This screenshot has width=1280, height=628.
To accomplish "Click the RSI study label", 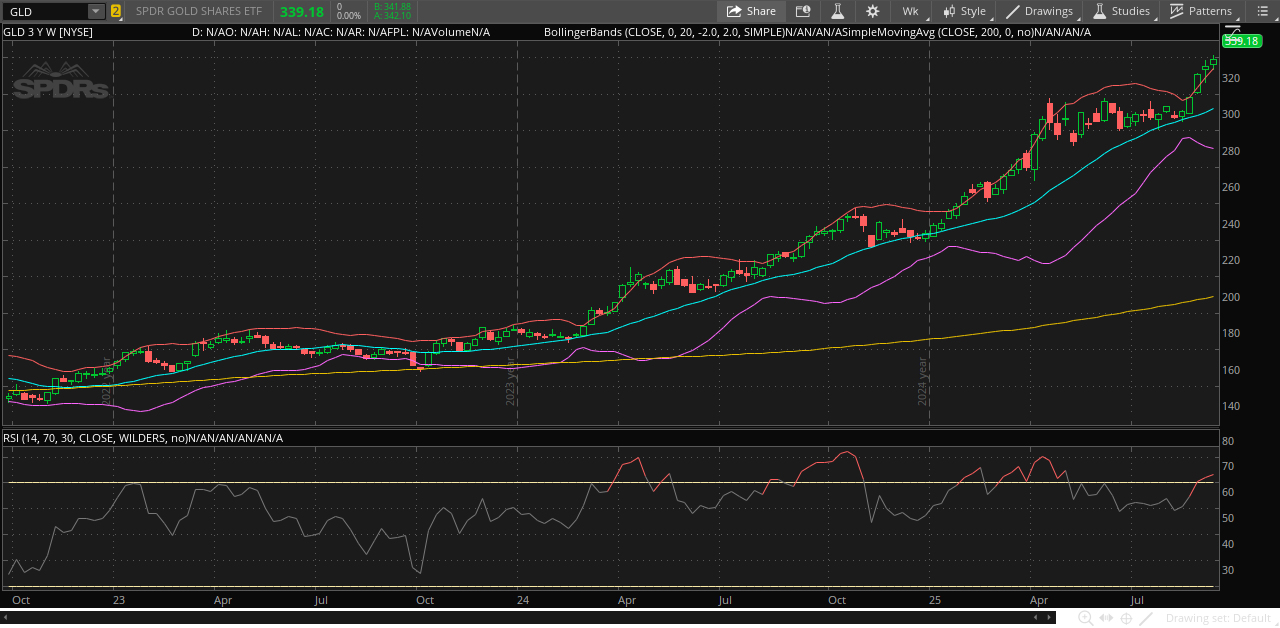I will coord(143,438).
